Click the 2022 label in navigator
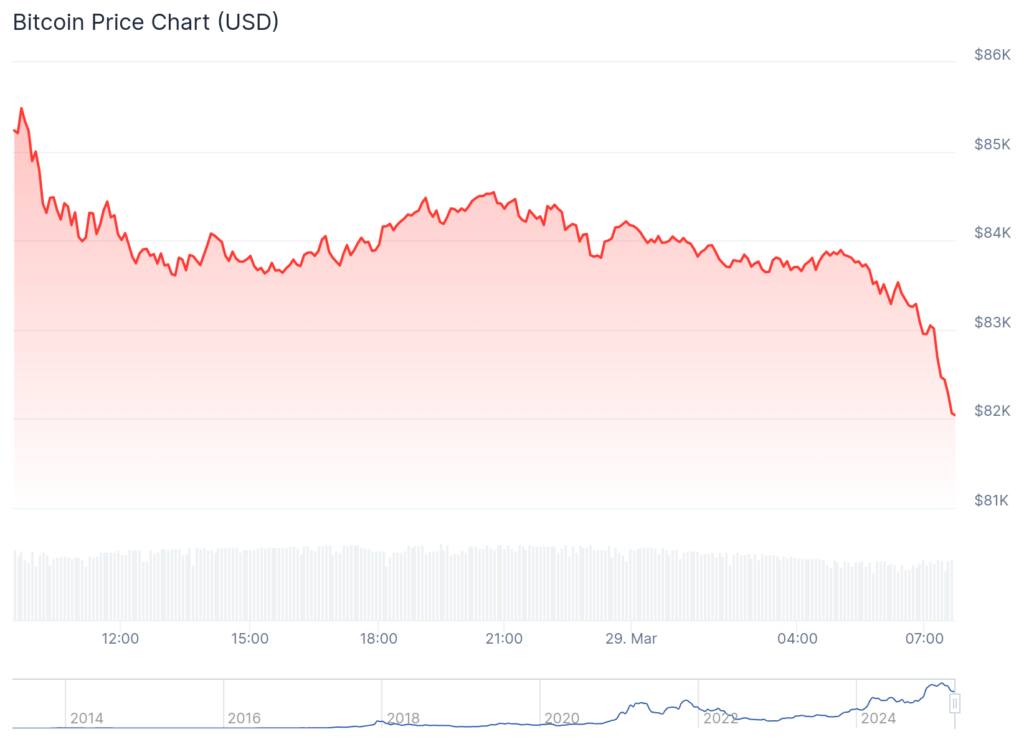Viewport: 1024px width, 747px height. 720,718
